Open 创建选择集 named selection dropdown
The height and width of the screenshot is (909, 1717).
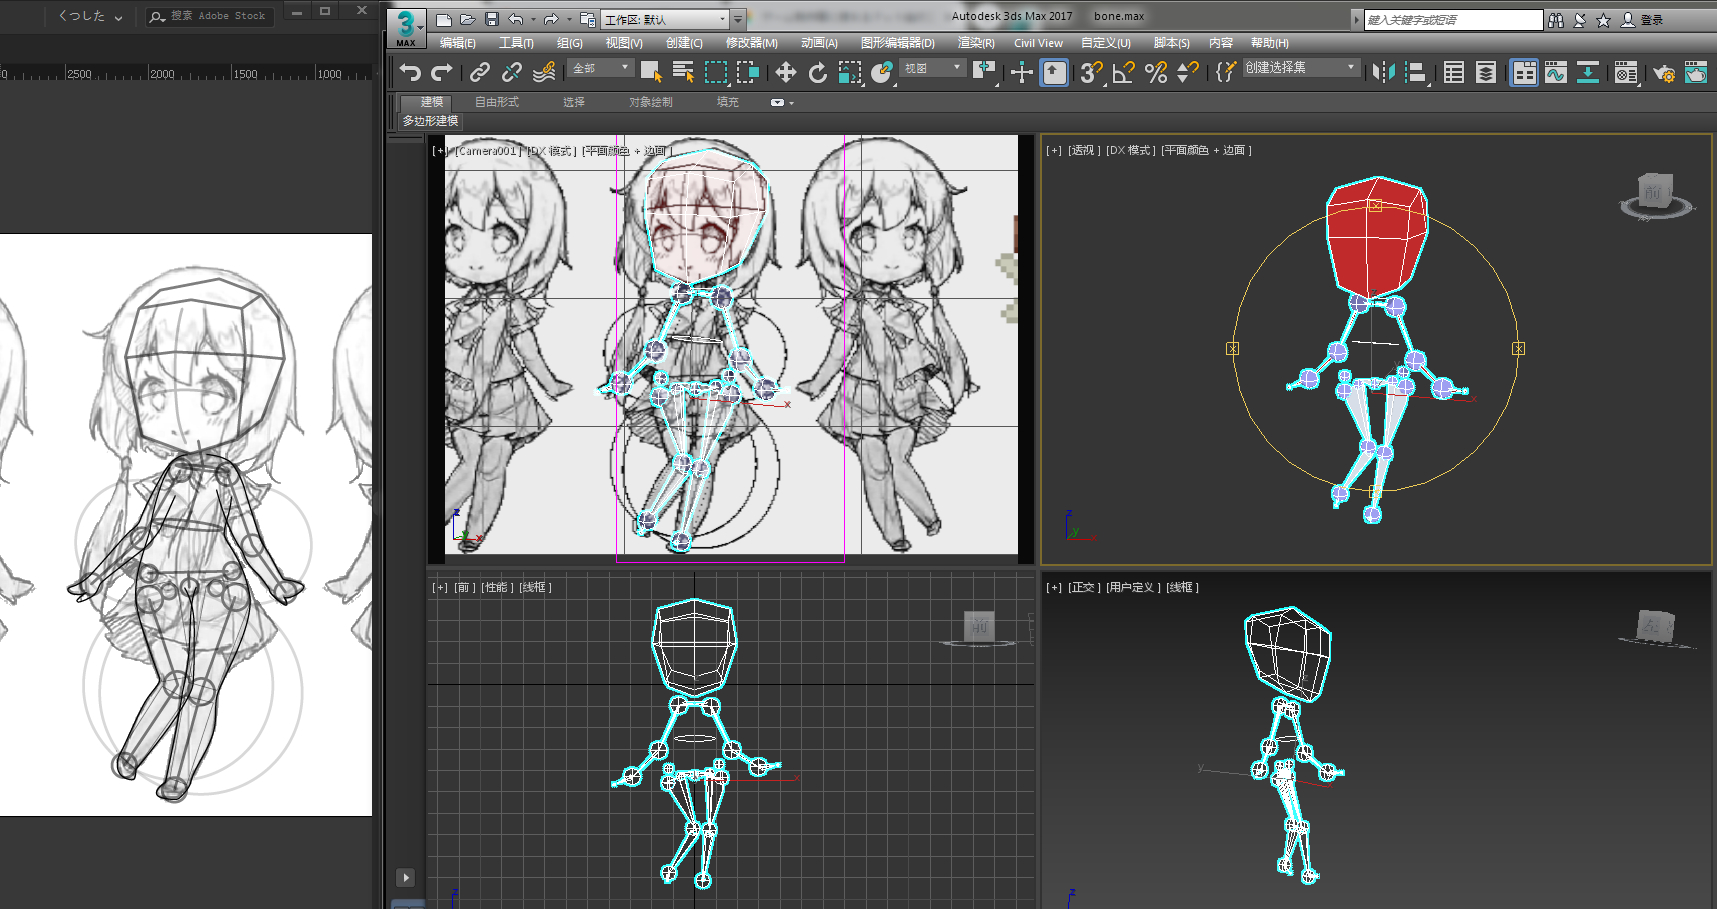1301,68
